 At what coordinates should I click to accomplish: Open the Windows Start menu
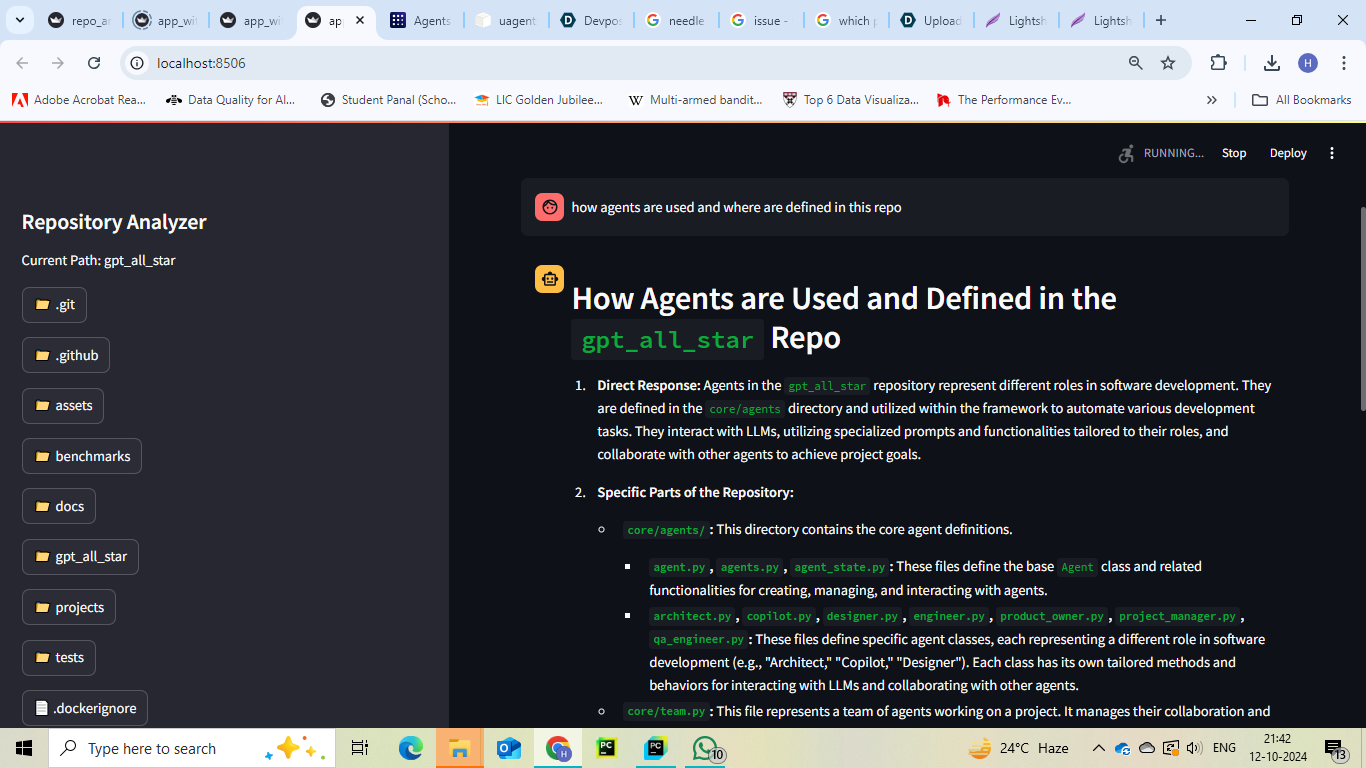click(x=24, y=748)
